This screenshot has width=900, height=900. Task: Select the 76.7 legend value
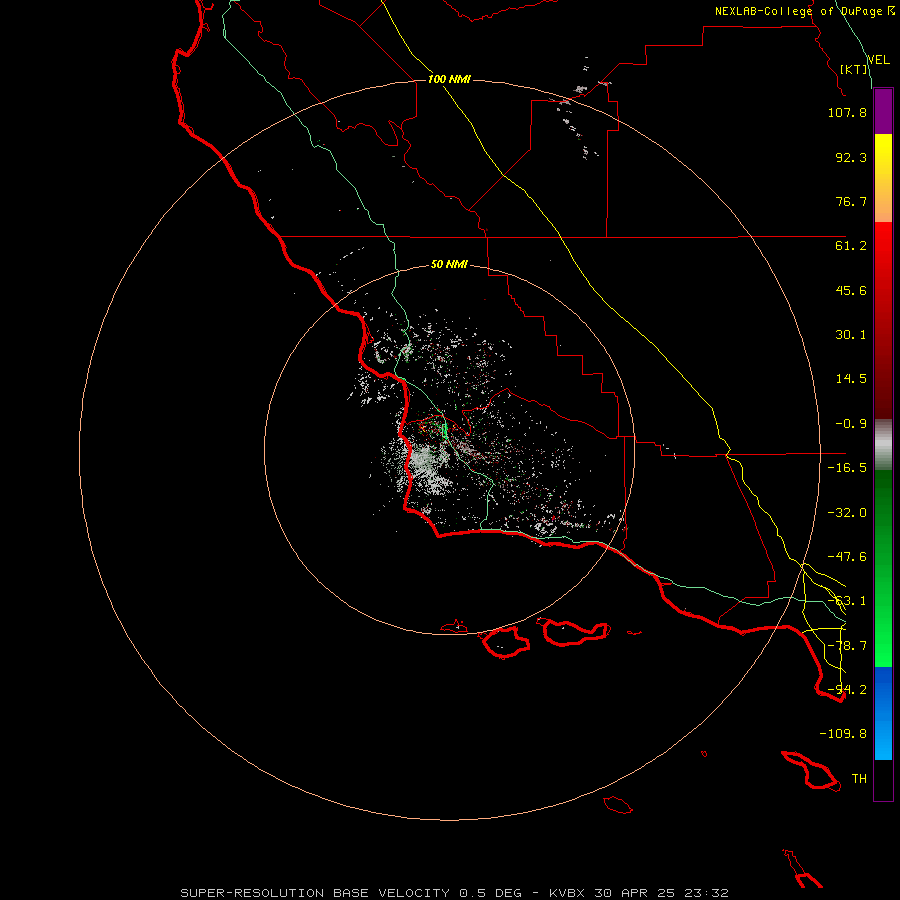[x=851, y=201]
